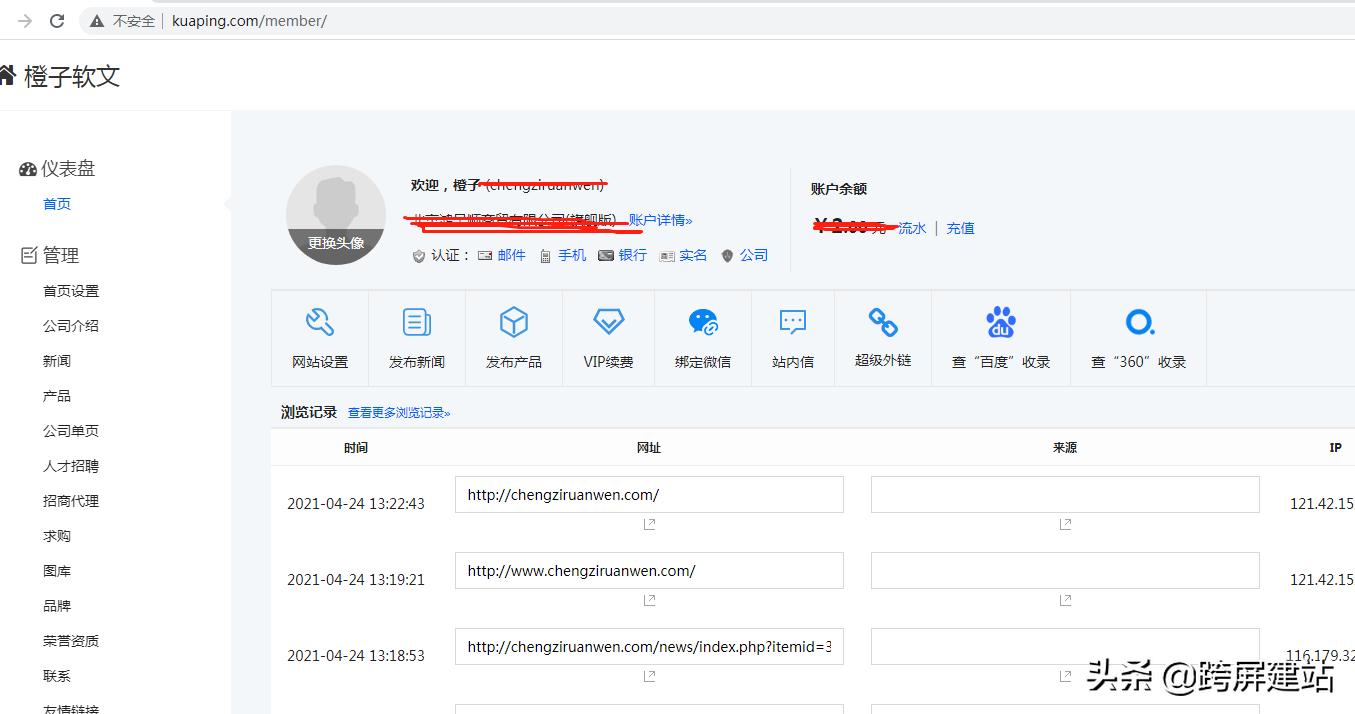Select 首页 in the sidebar
The width and height of the screenshot is (1355, 714).
tap(57, 204)
